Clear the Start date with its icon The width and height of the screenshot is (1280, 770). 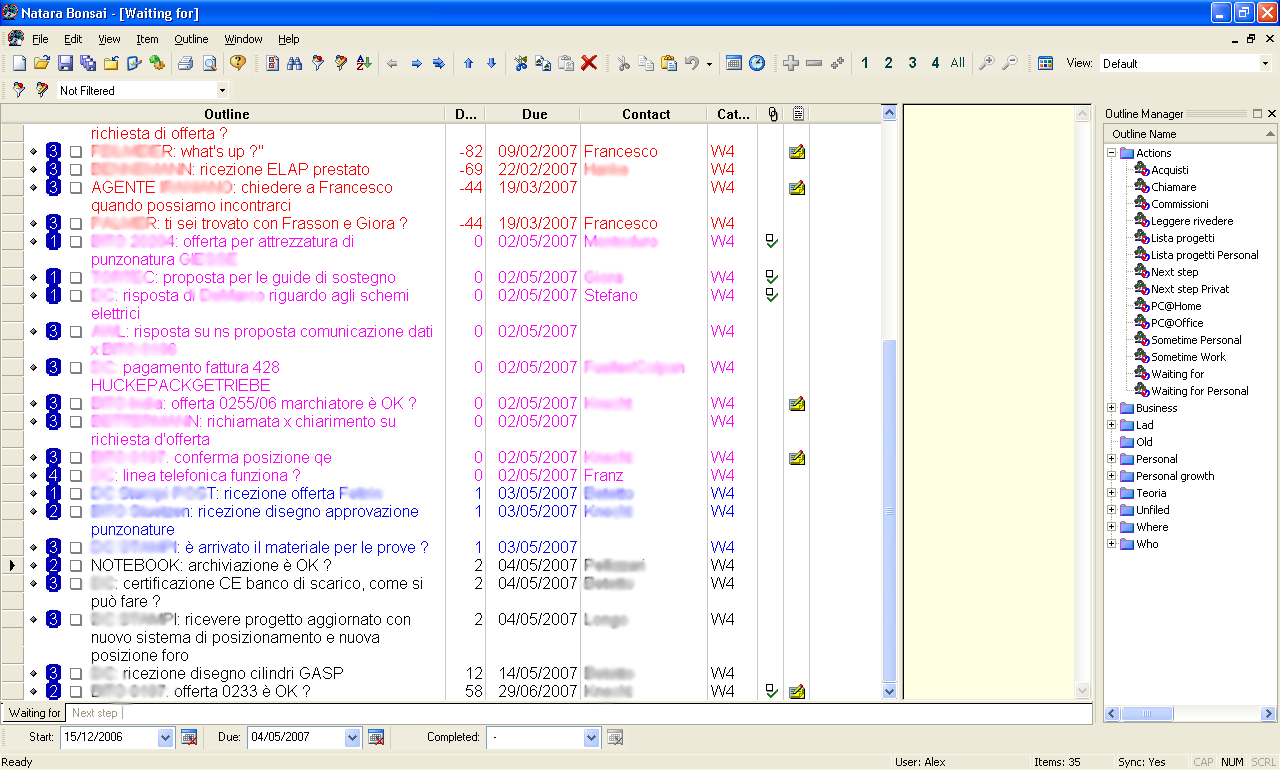pos(189,738)
